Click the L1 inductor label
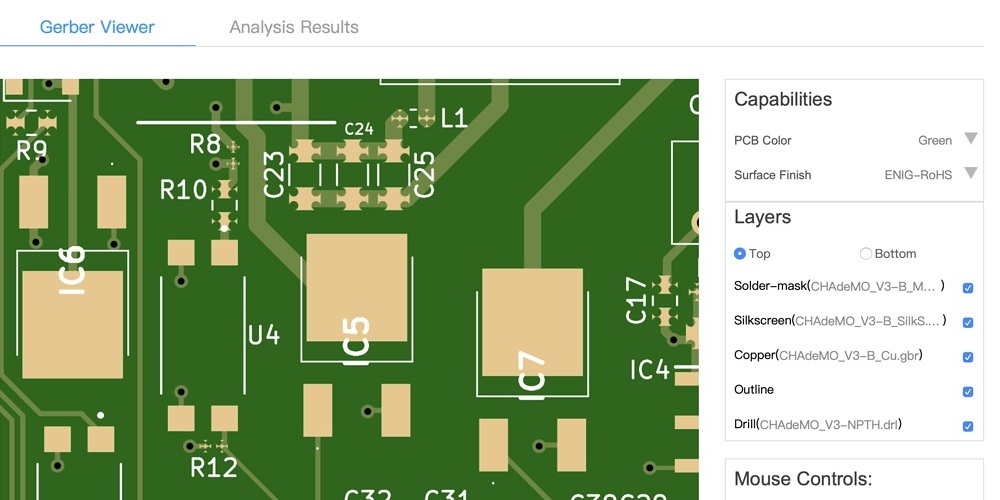The image size is (1000, 500). (x=454, y=119)
